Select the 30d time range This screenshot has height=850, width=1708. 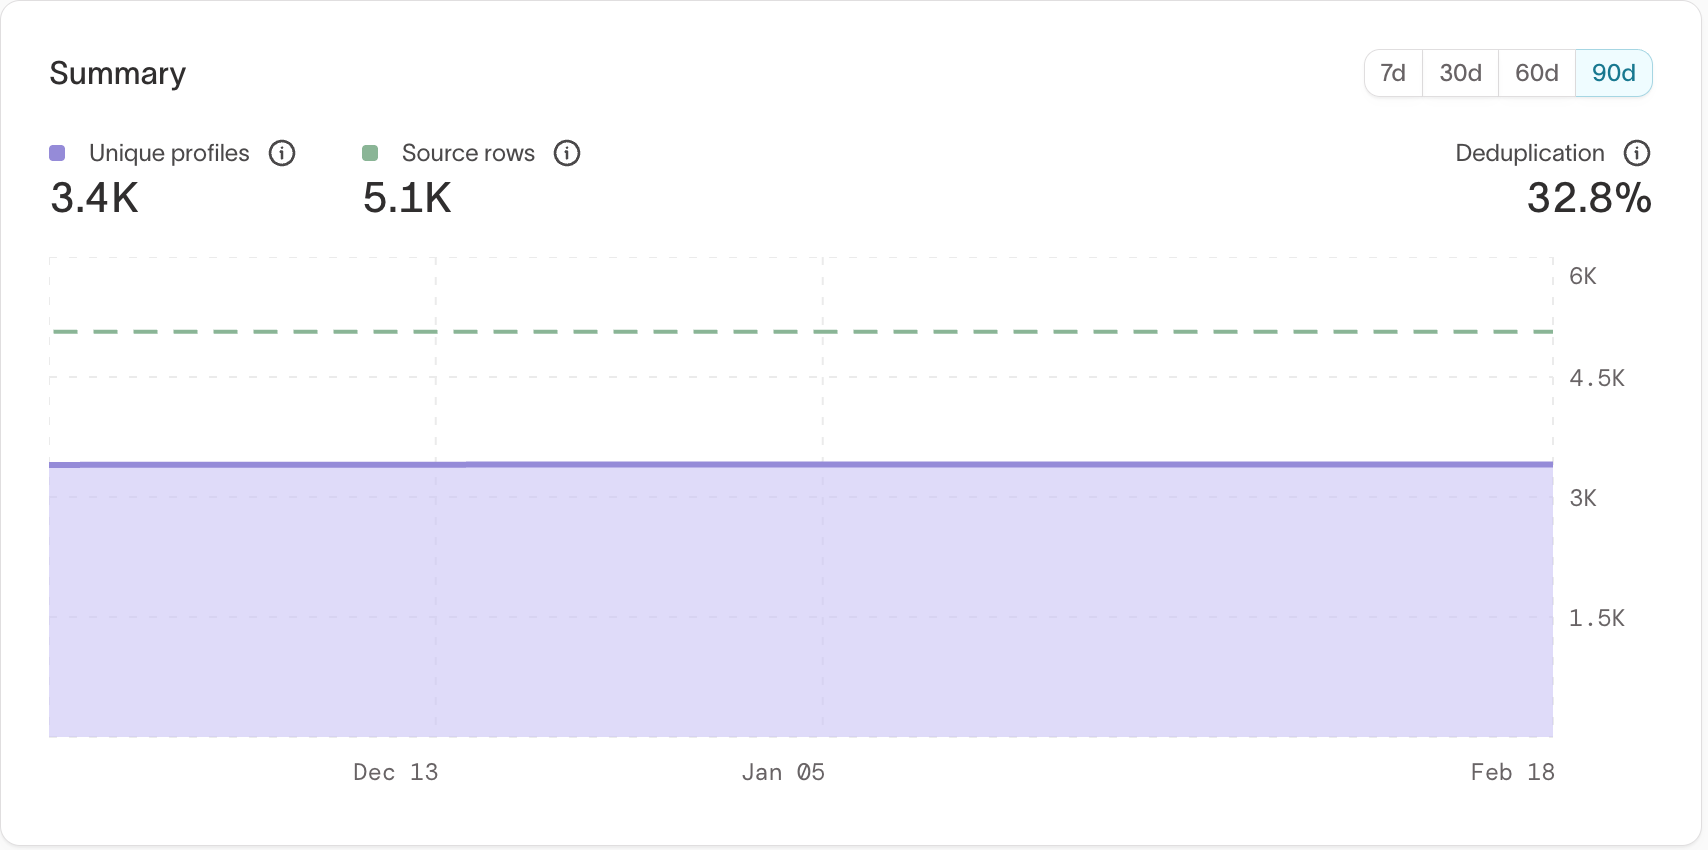coord(1460,73)
